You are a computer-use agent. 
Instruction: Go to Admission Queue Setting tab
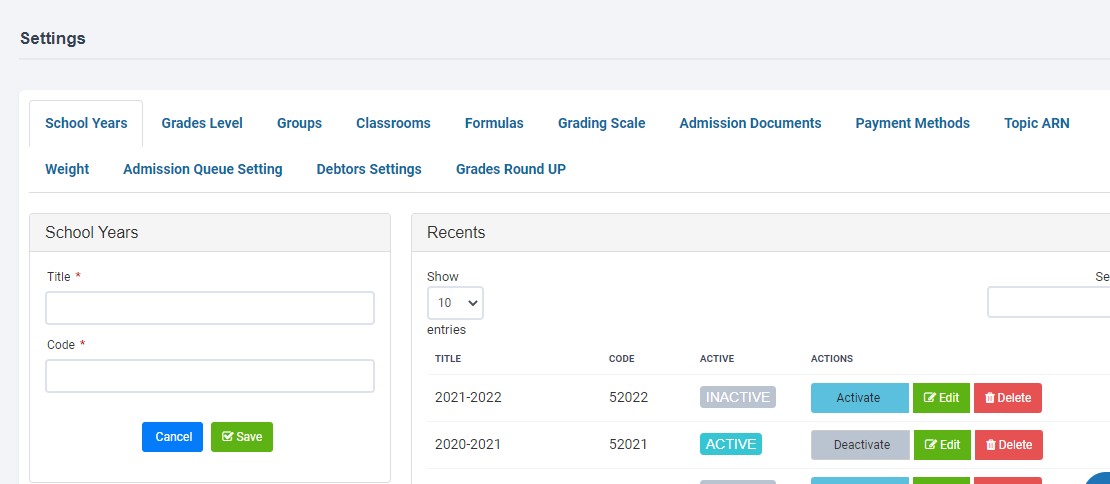(202, 169)
